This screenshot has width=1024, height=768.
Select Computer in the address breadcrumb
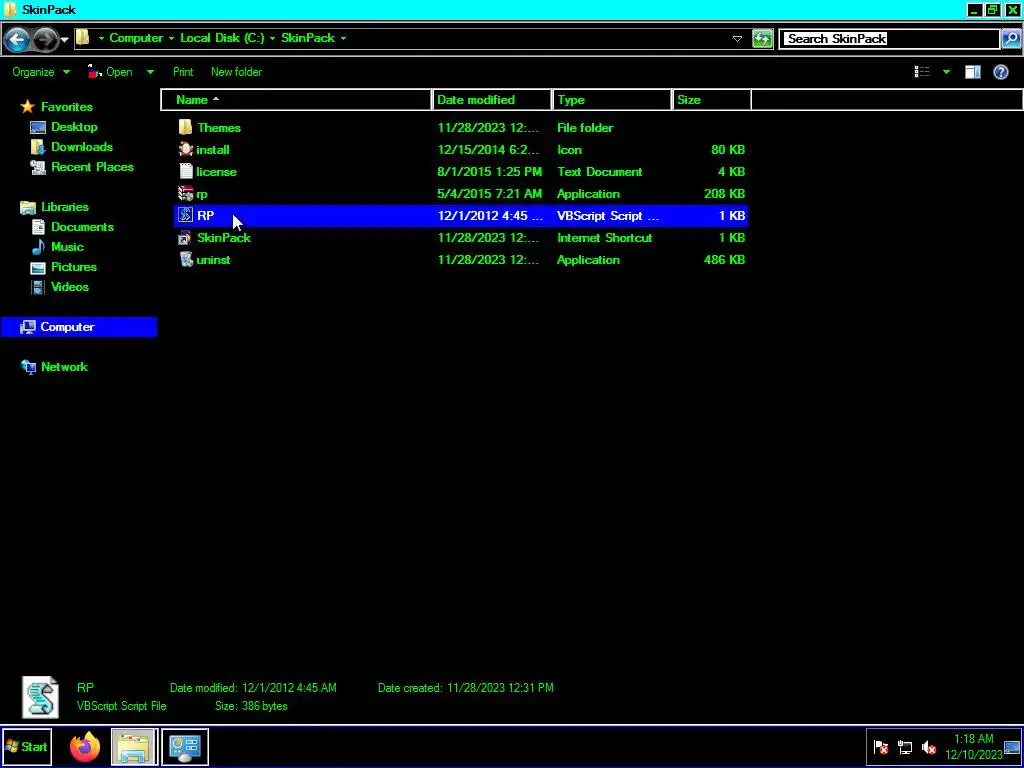point(136,38)
